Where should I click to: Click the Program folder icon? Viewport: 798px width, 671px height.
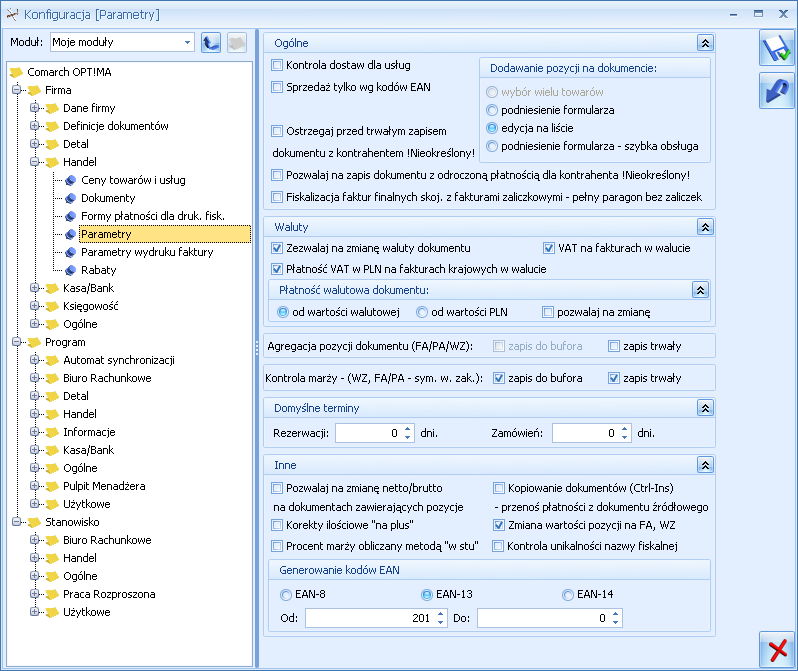35,342
